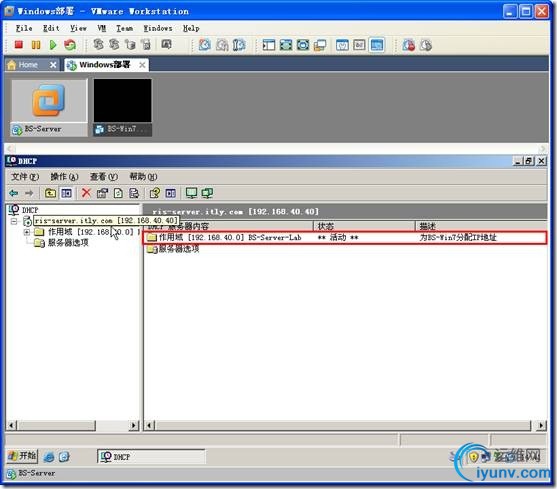Select the BS-Win7 VM thumbnail
Screen dimensions: 557x489
click(x=123, y=108)
